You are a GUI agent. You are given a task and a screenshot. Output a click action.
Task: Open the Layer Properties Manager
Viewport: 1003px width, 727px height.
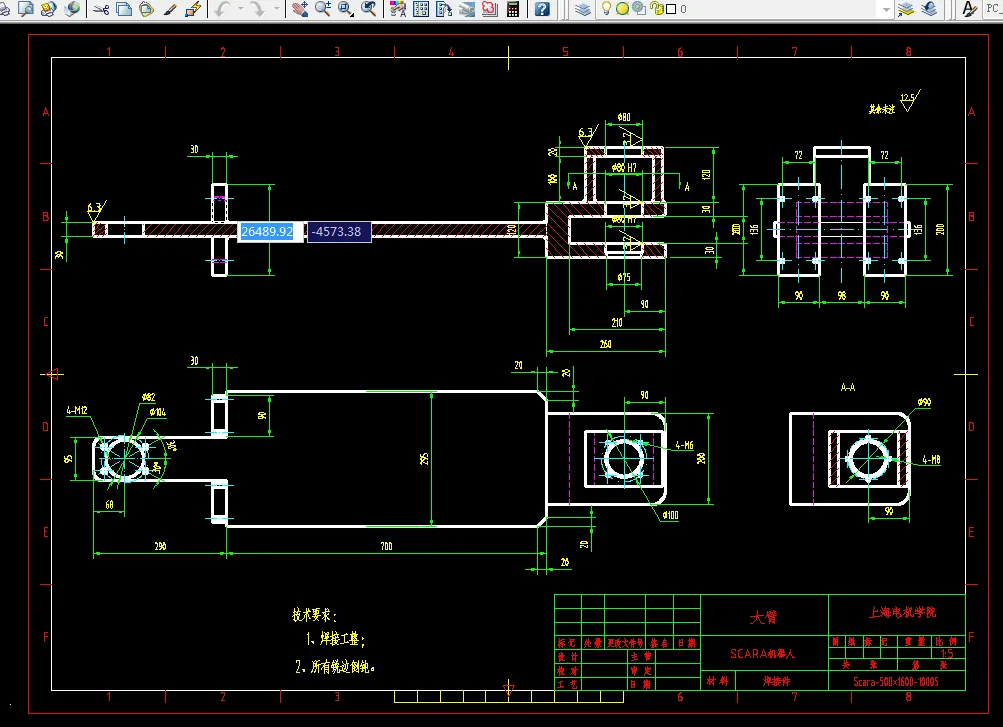(583, 9)
